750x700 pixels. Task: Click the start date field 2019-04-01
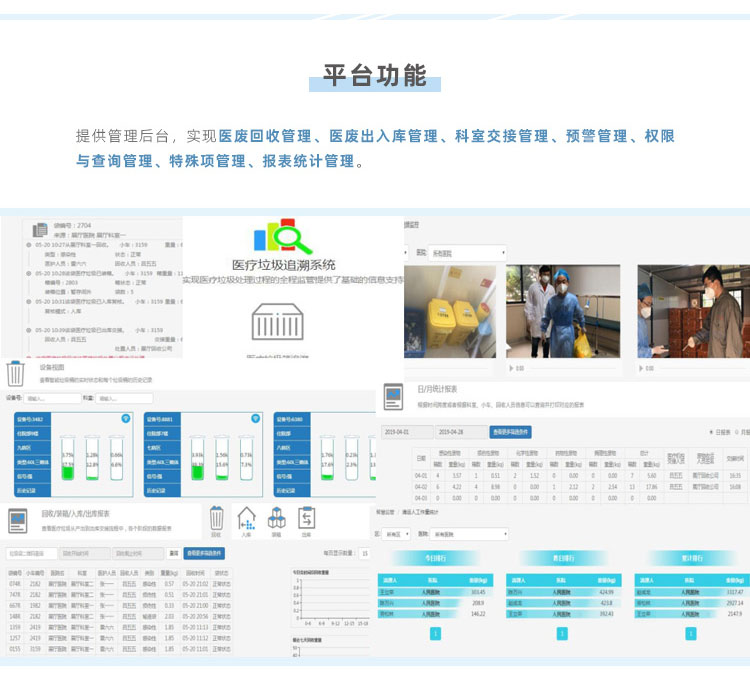click(x=407, y=432)
